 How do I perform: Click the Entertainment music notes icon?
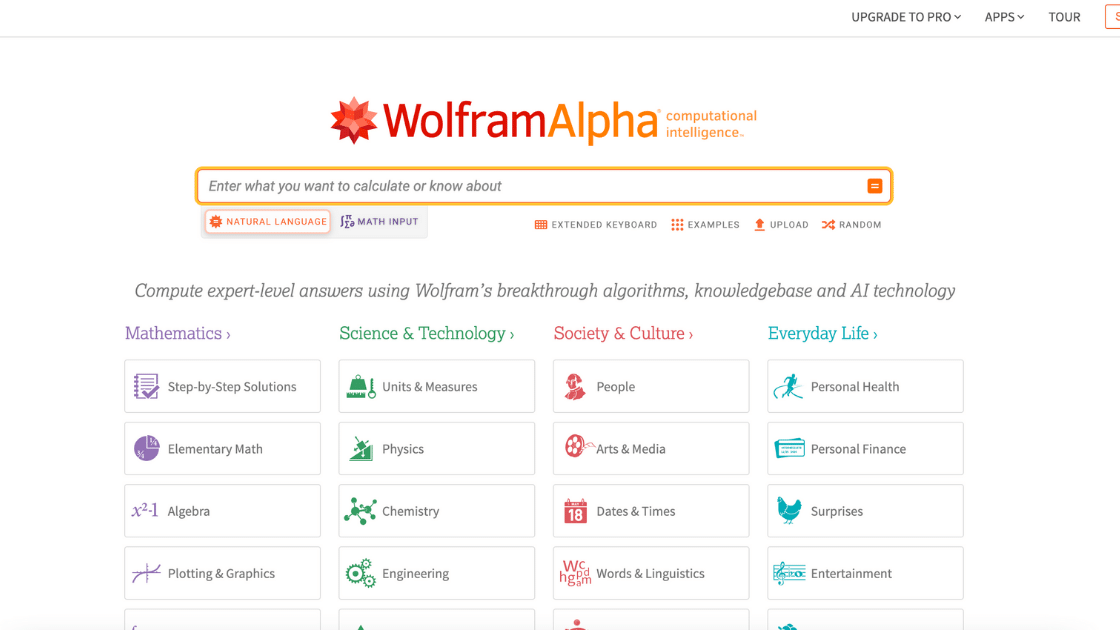[789, 573]
